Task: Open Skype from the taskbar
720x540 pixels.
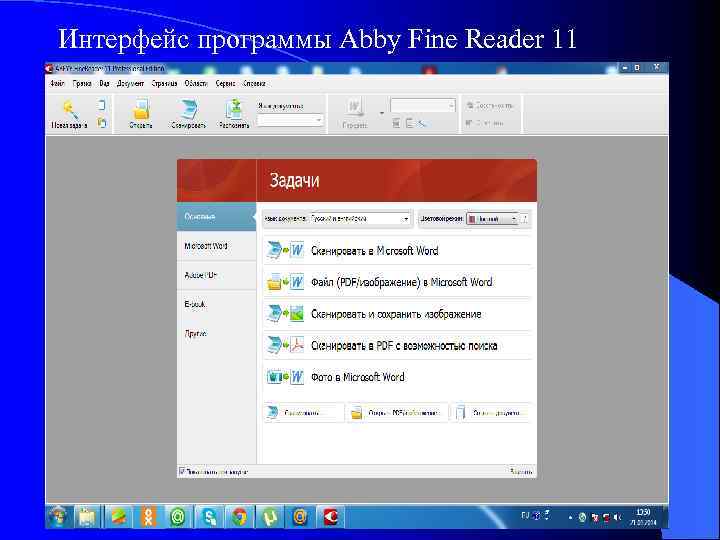Action: [x=209, y=518]
